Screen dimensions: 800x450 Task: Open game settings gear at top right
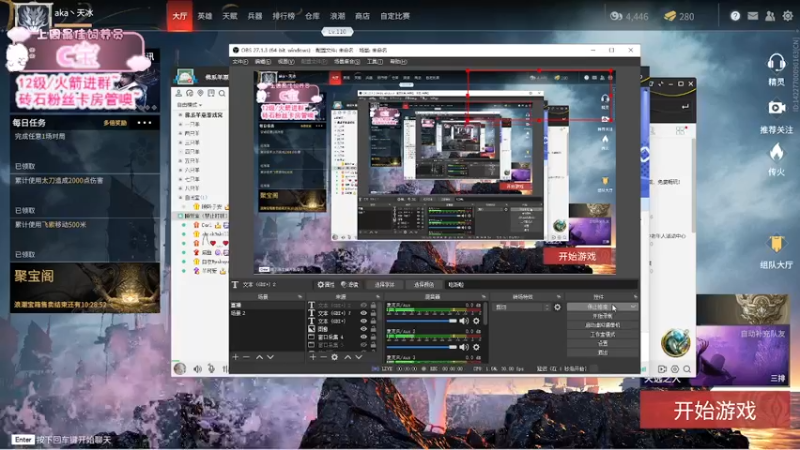[788, 16]
